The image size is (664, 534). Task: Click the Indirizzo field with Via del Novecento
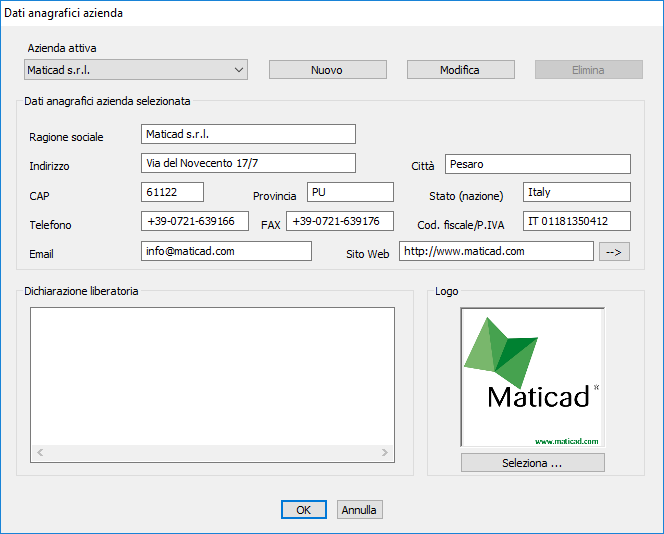(248, 163)
